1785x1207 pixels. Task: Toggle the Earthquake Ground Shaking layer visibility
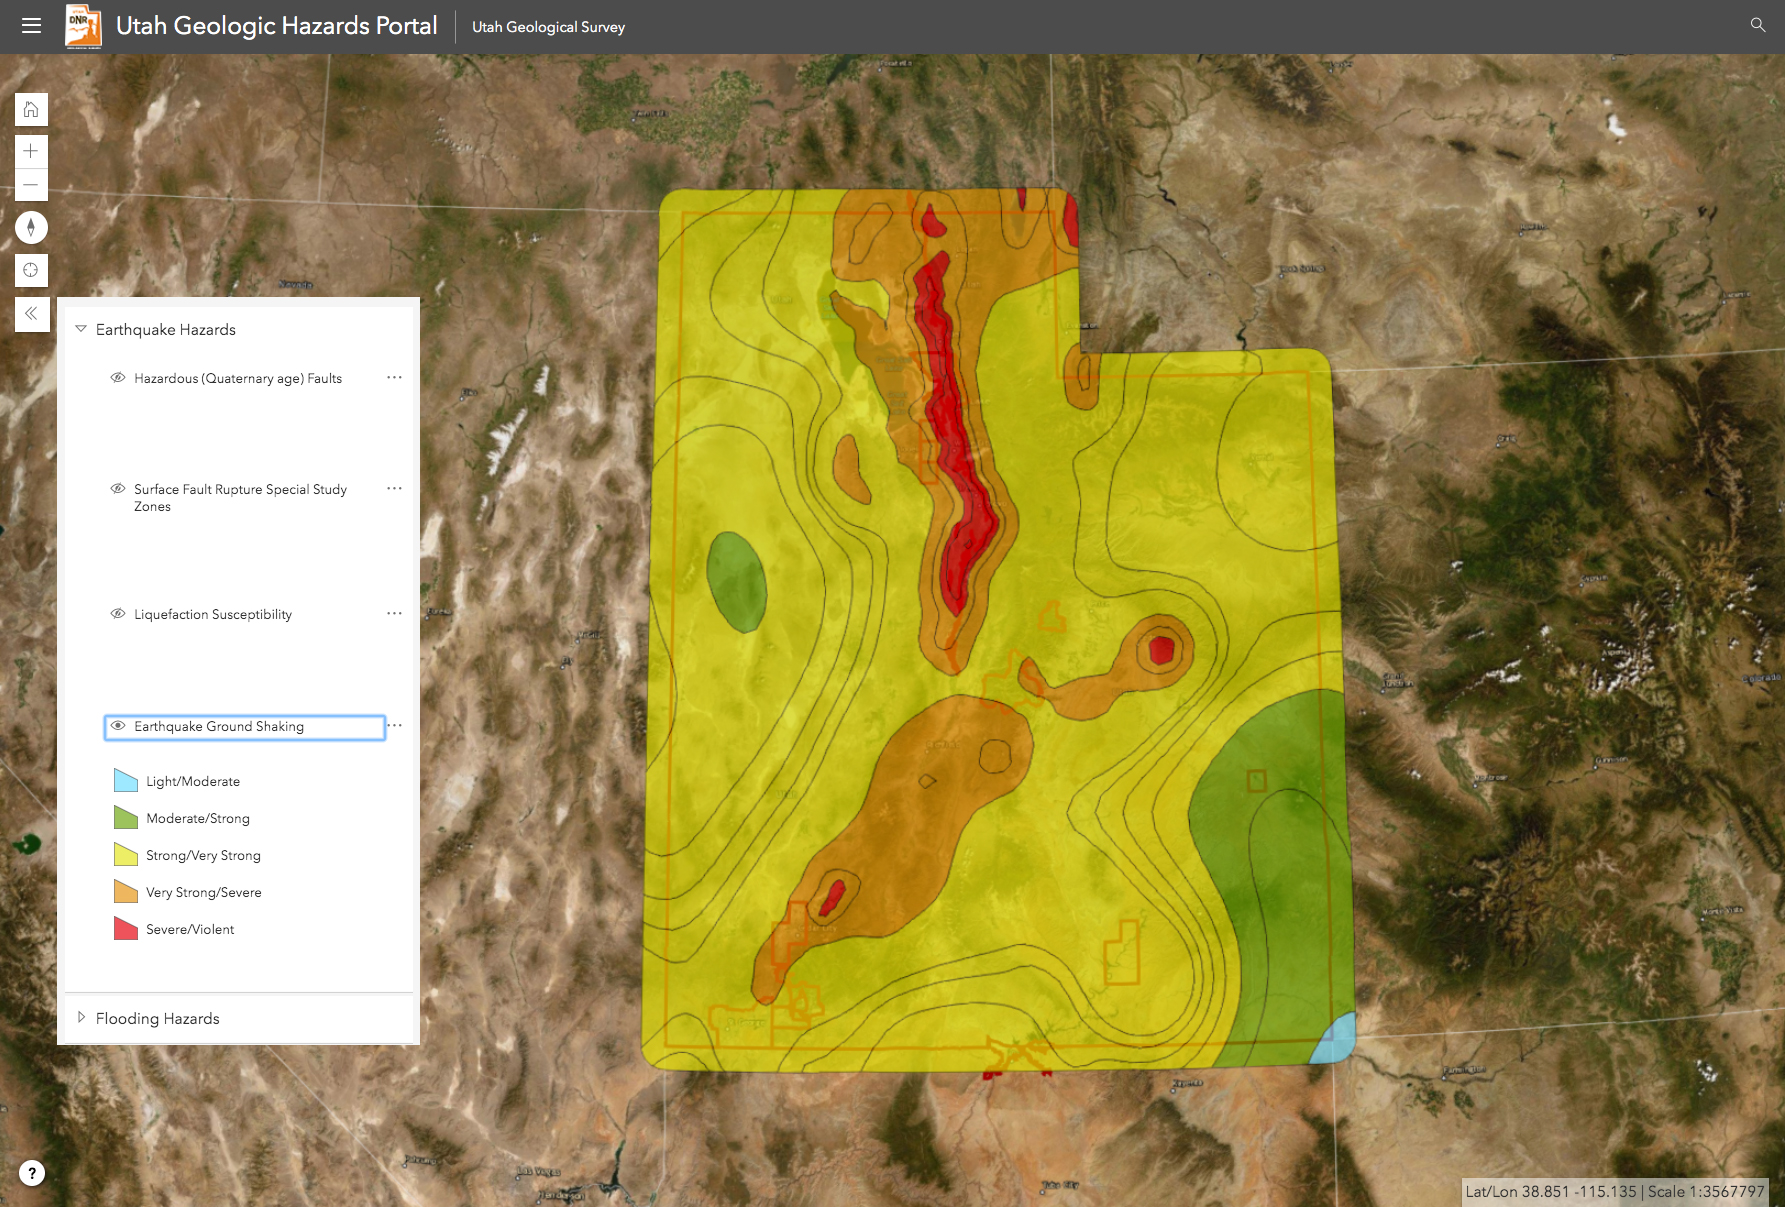[x=117, y=726]
